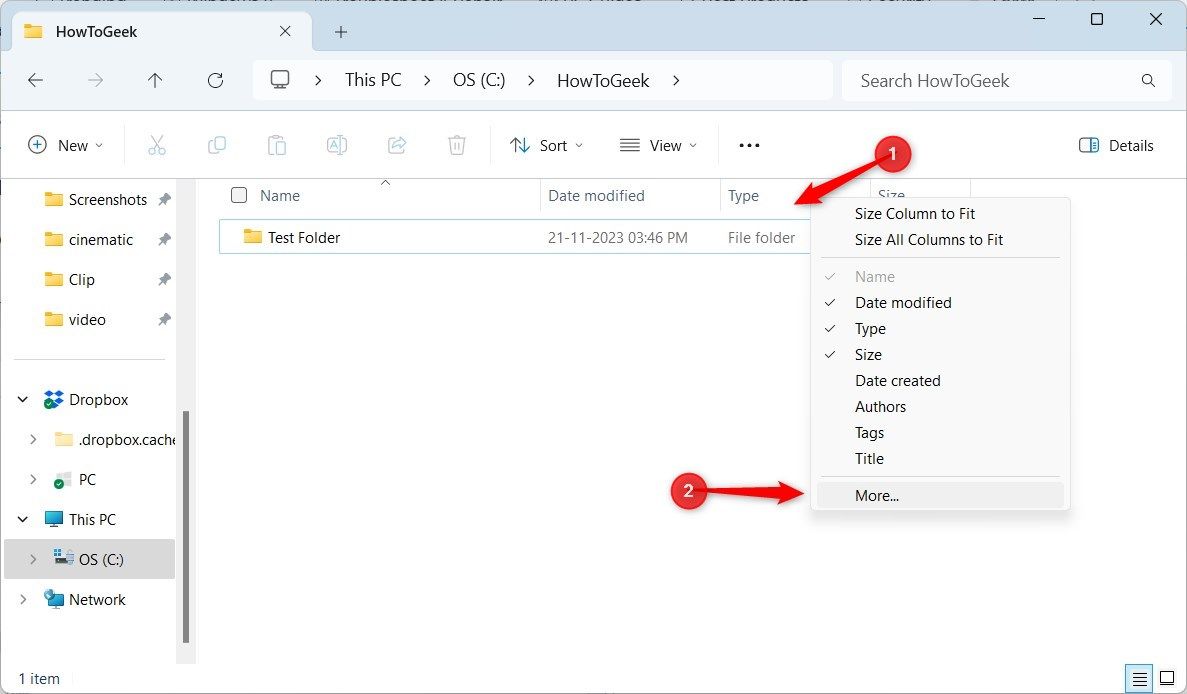Image resolution: width=1187 pixels, height=694 pixels.
Task: Refresh the HowToGeek folder
Action: 216,80
